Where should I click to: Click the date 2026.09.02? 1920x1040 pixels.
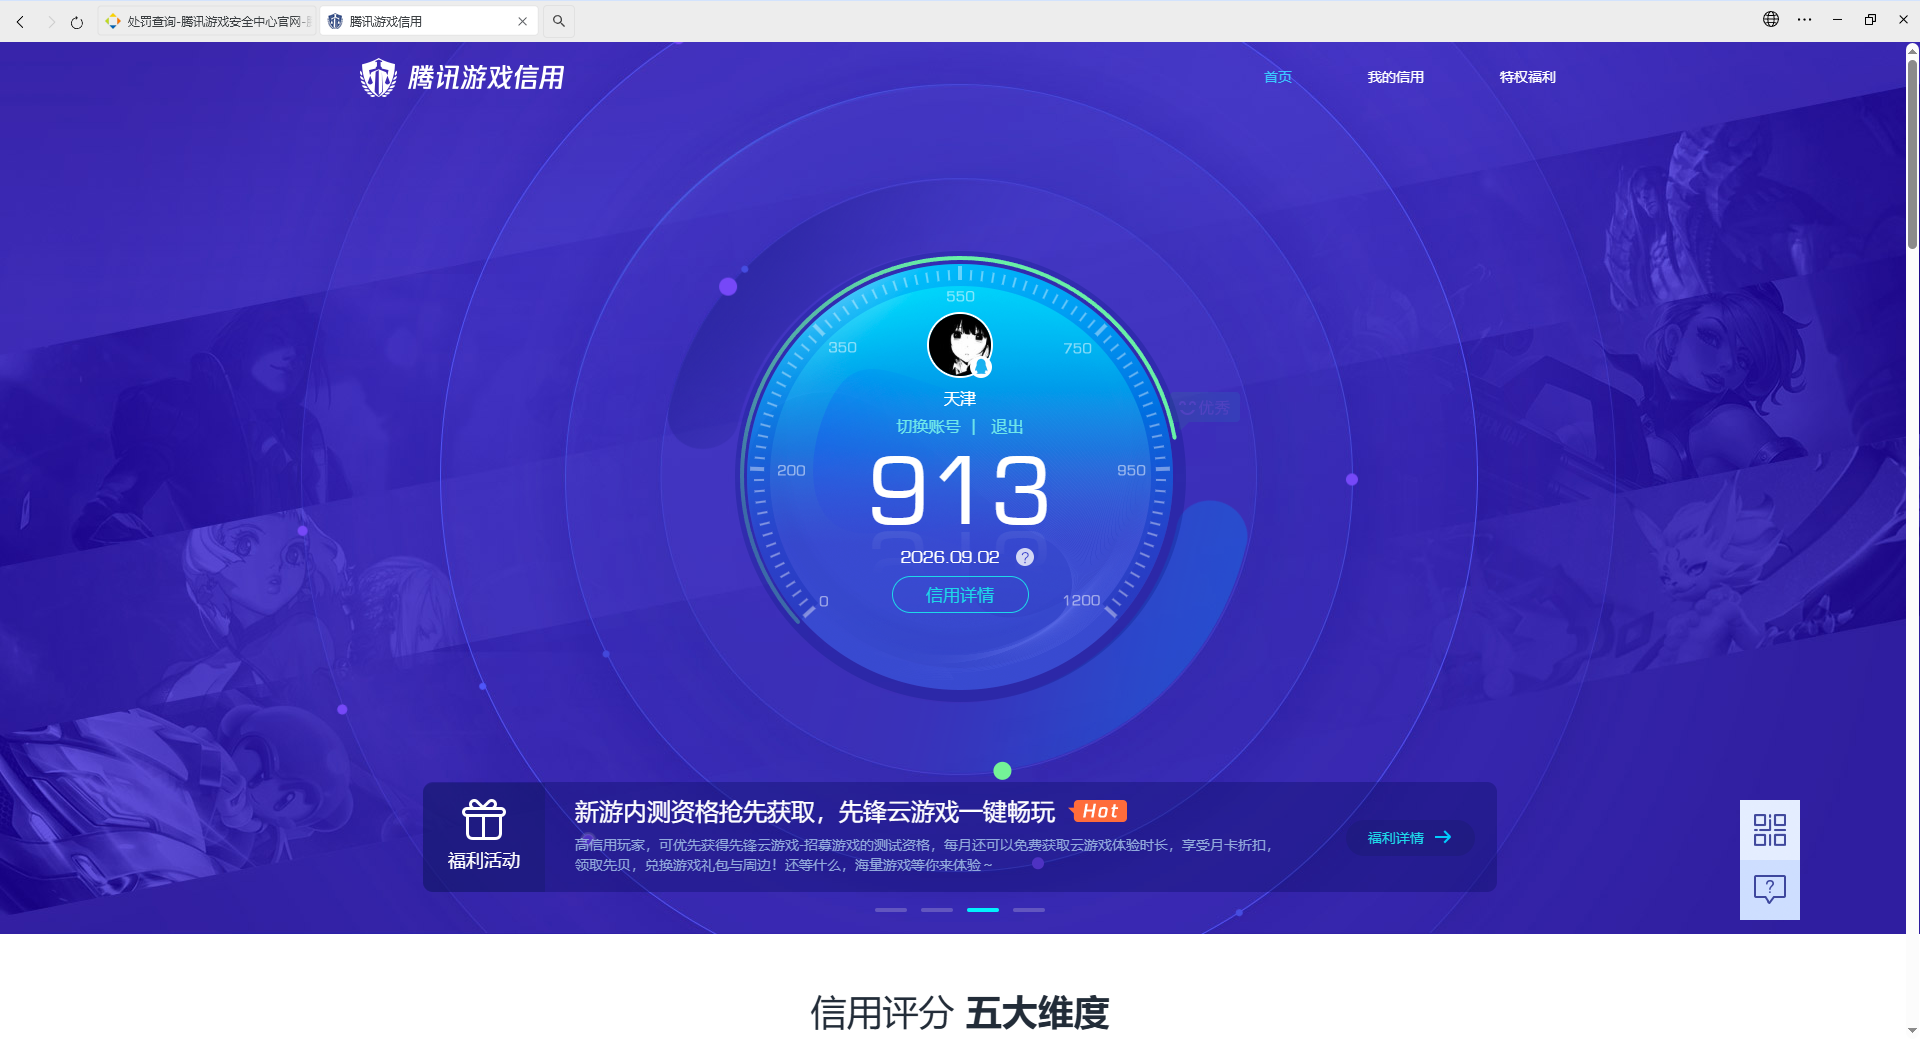pos(950,557)
